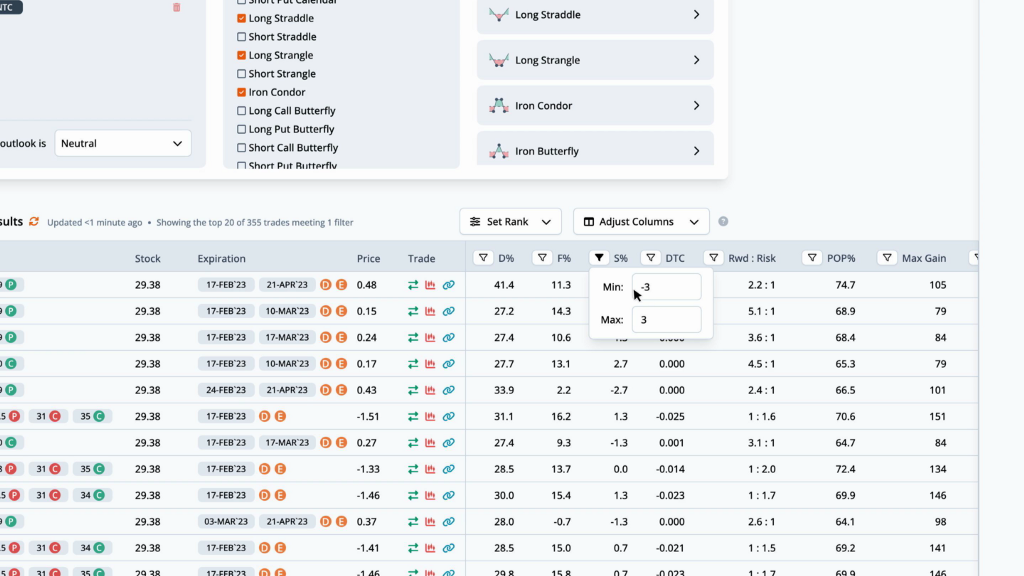Open the help question mark icon
1024x576 pixels.
point(723,221)
